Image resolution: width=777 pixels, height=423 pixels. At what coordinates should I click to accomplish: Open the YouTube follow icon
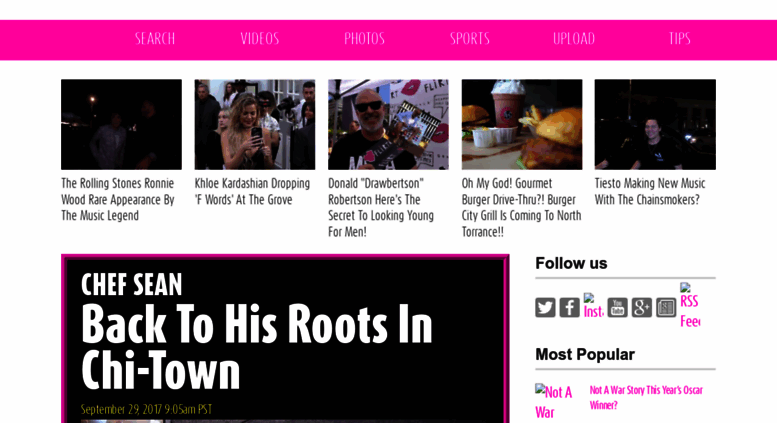[617, 308]
